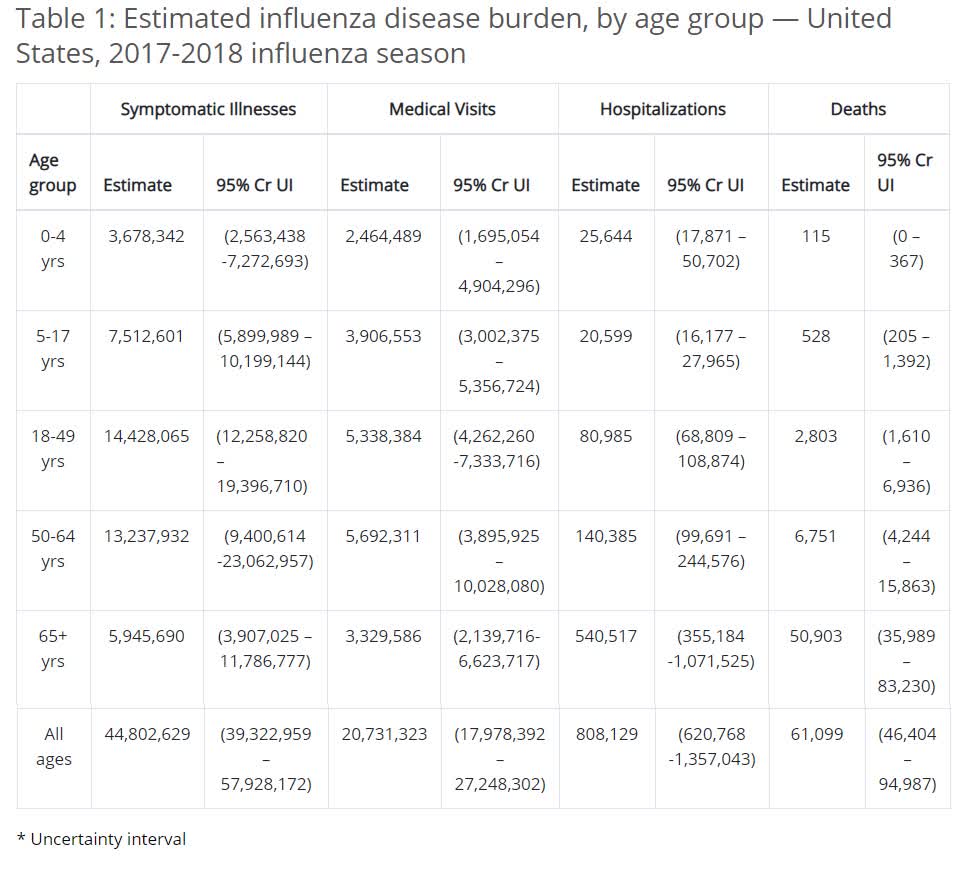
Task: Click the Symptomatic Illnesses column header
Action: click(208, 109)
